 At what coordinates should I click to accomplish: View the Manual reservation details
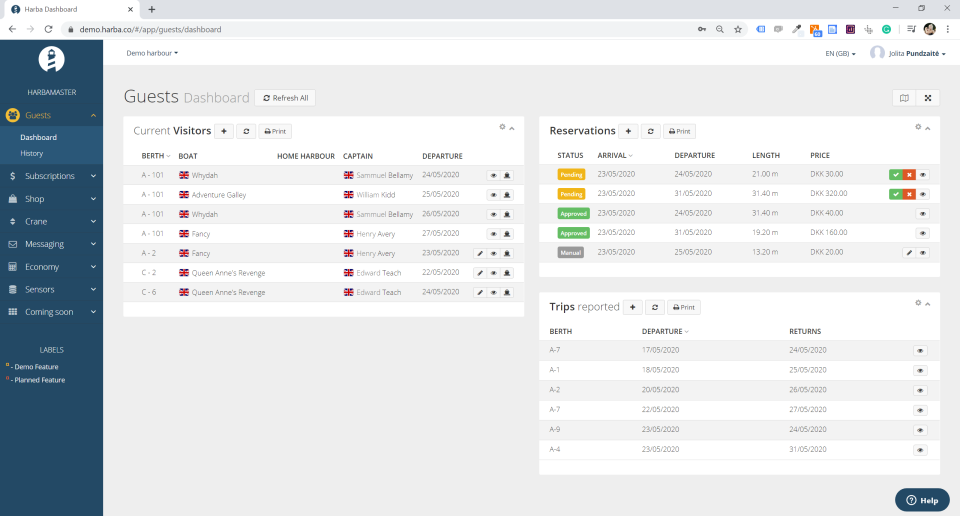tap(923, 253)
